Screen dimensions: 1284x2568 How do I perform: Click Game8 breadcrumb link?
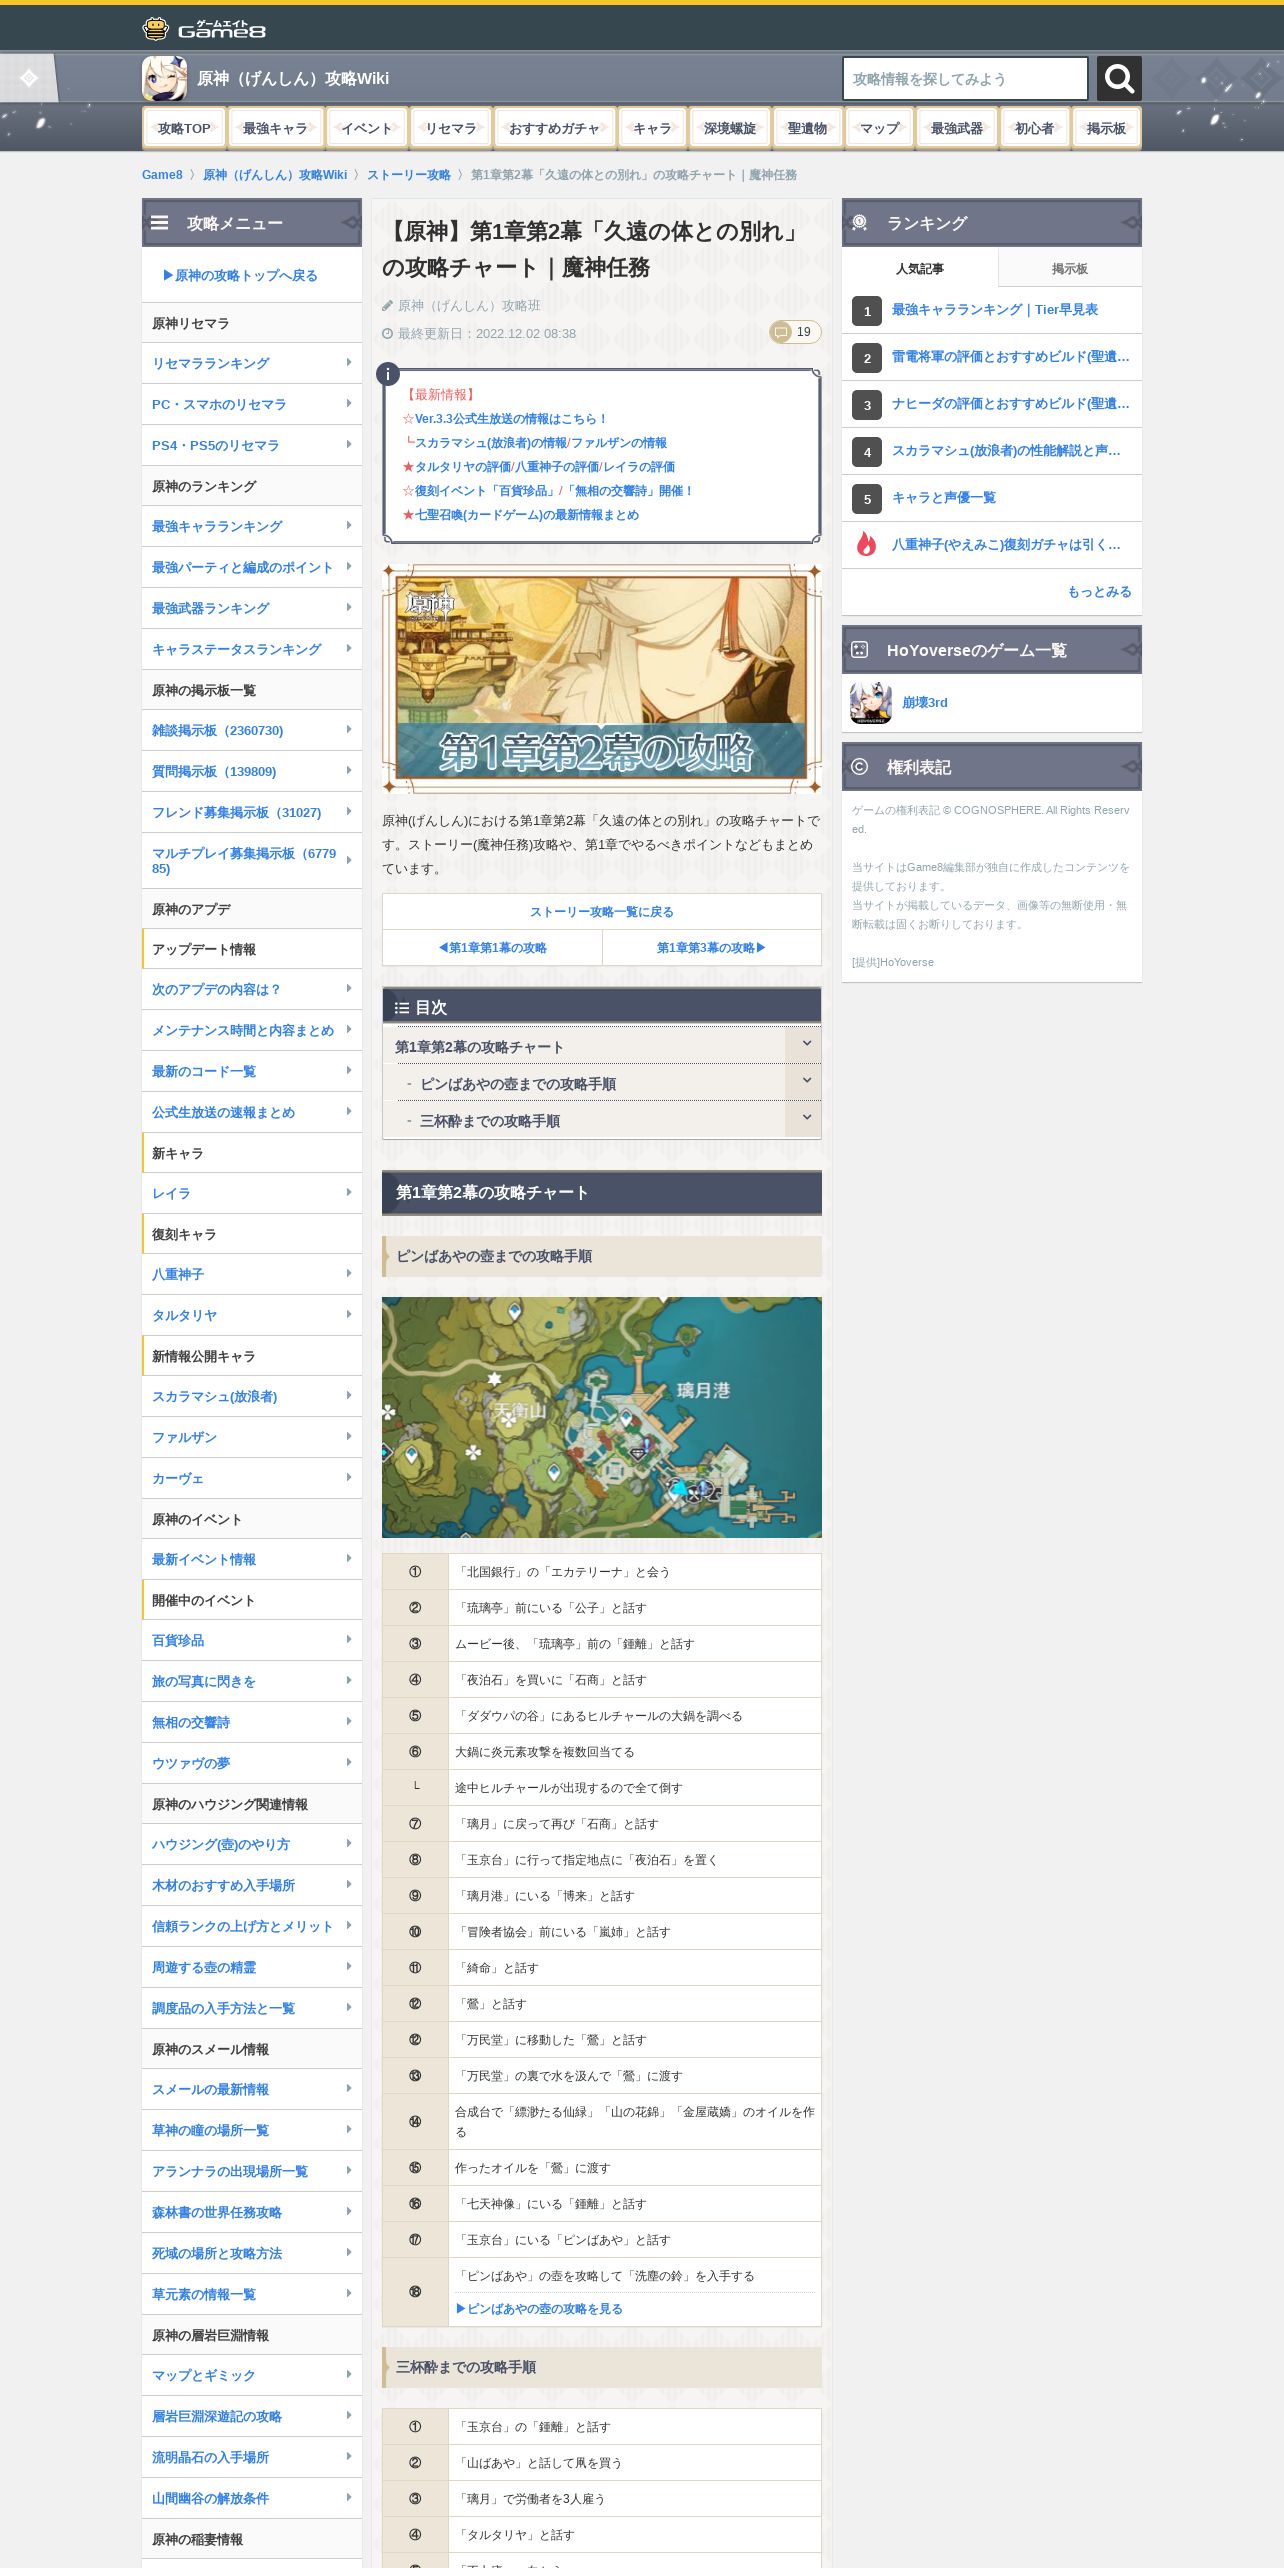[x=162, y=175]
